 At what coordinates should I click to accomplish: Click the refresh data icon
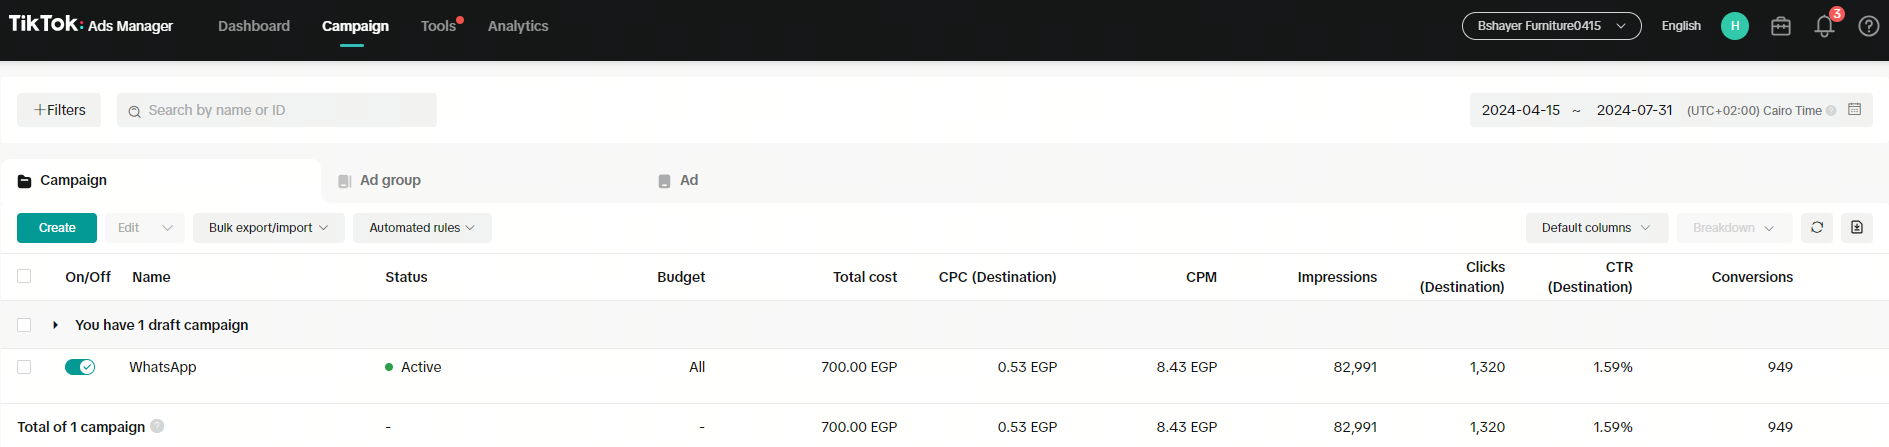coord(1817,228)
